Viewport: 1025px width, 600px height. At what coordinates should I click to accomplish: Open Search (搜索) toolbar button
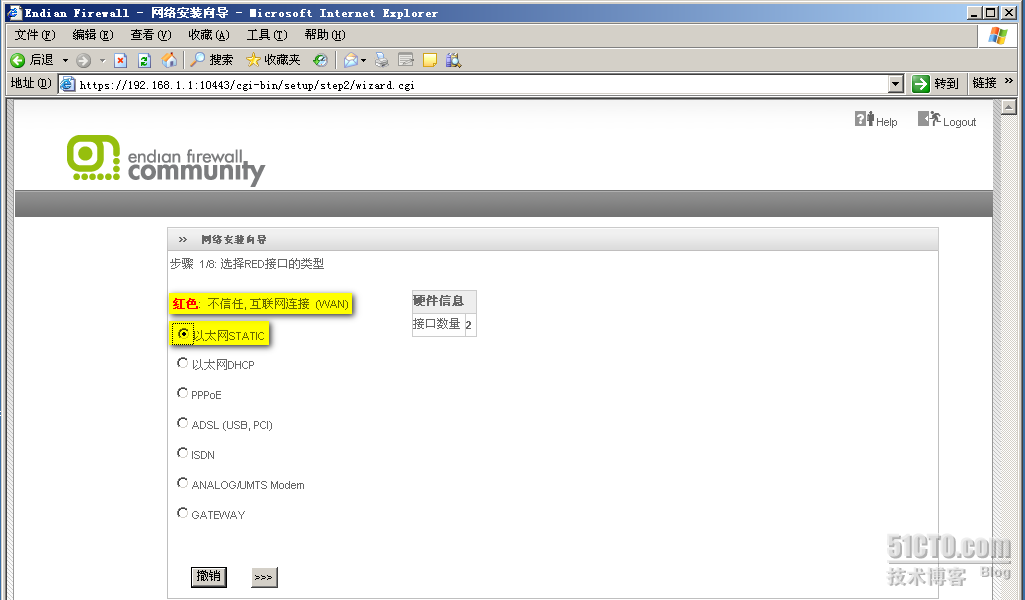[x=212, y=60]
